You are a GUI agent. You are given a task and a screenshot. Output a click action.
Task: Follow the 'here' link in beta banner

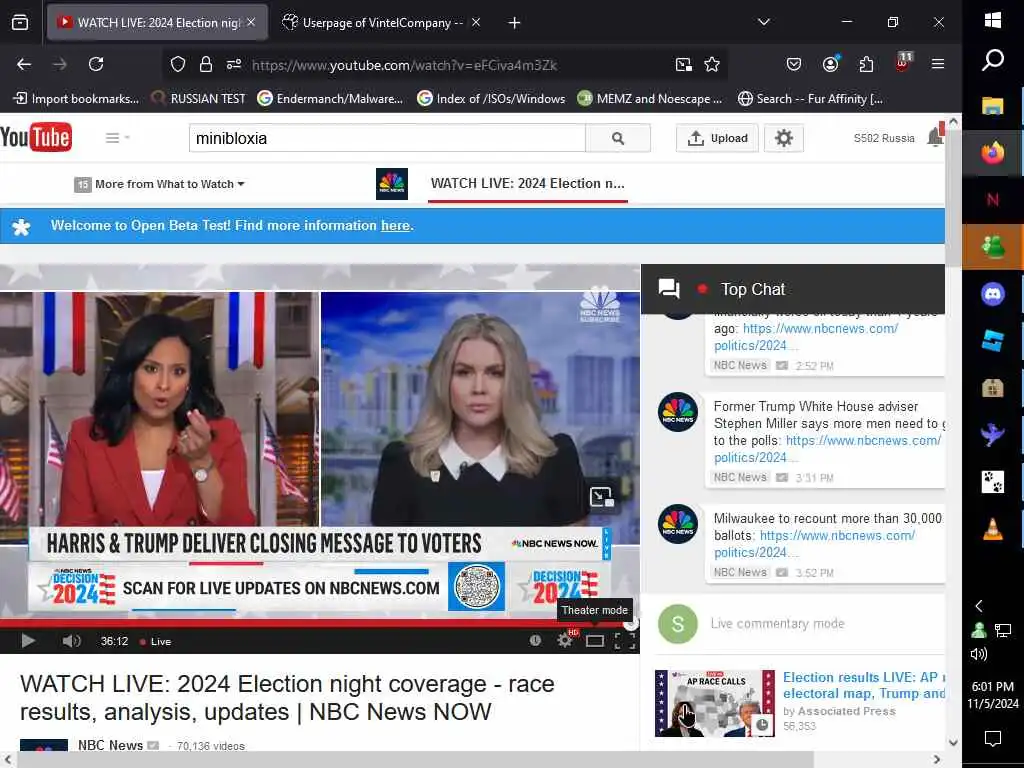[x=396, y=225]
